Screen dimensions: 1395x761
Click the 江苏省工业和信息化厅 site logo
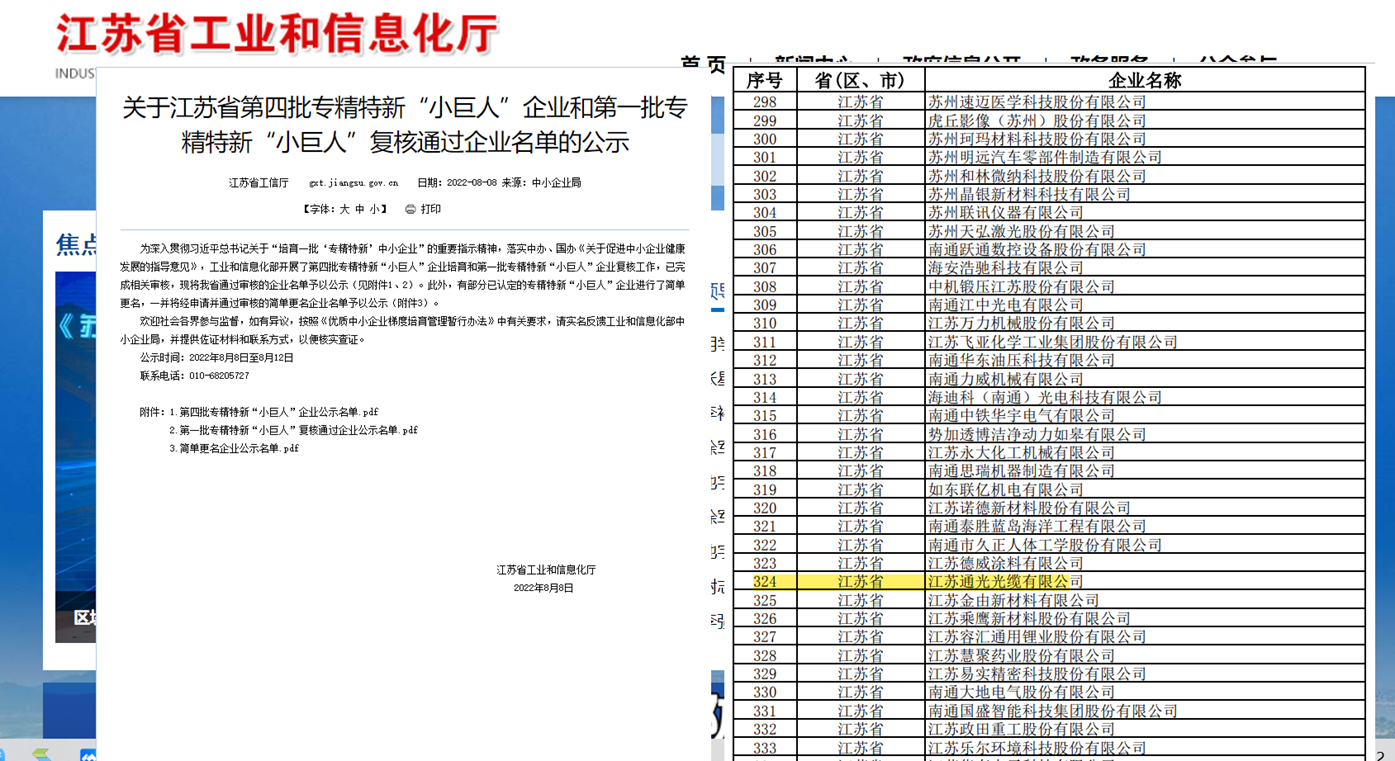coord(276,35)
